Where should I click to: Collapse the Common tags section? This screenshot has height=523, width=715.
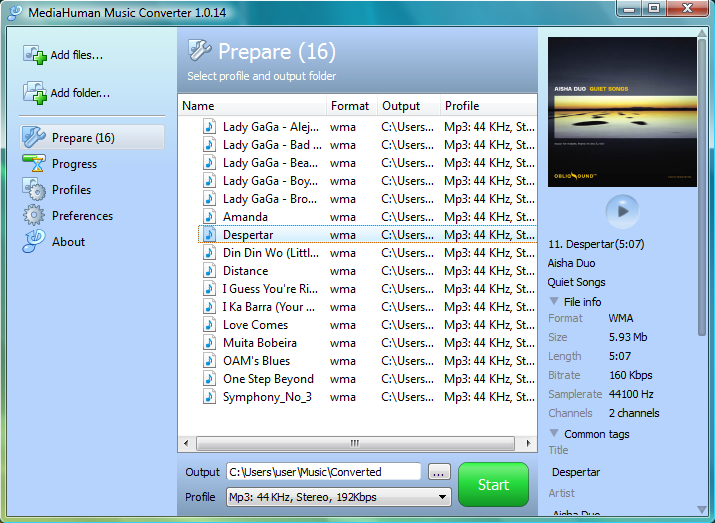[x=554, y=433]
